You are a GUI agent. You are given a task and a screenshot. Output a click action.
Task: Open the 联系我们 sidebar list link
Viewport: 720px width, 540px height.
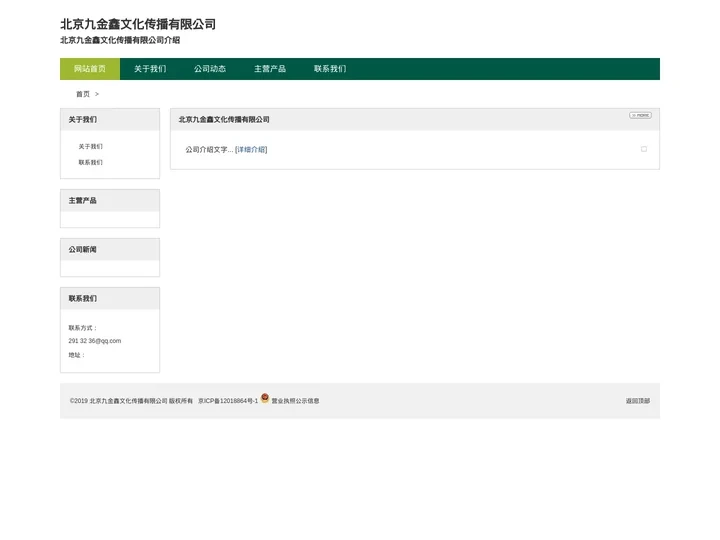(x=90, y=163)
